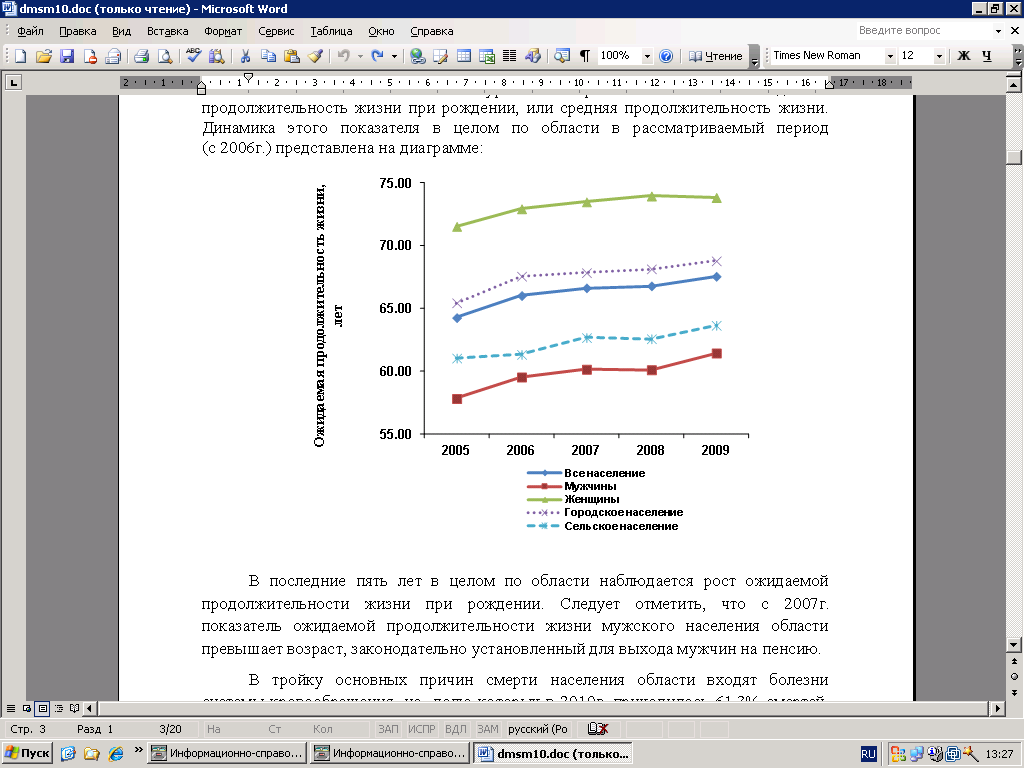The height and width of the screenshot is (768, 1024).
Task: Open the Пуск start menu
Action: point(27,753)
